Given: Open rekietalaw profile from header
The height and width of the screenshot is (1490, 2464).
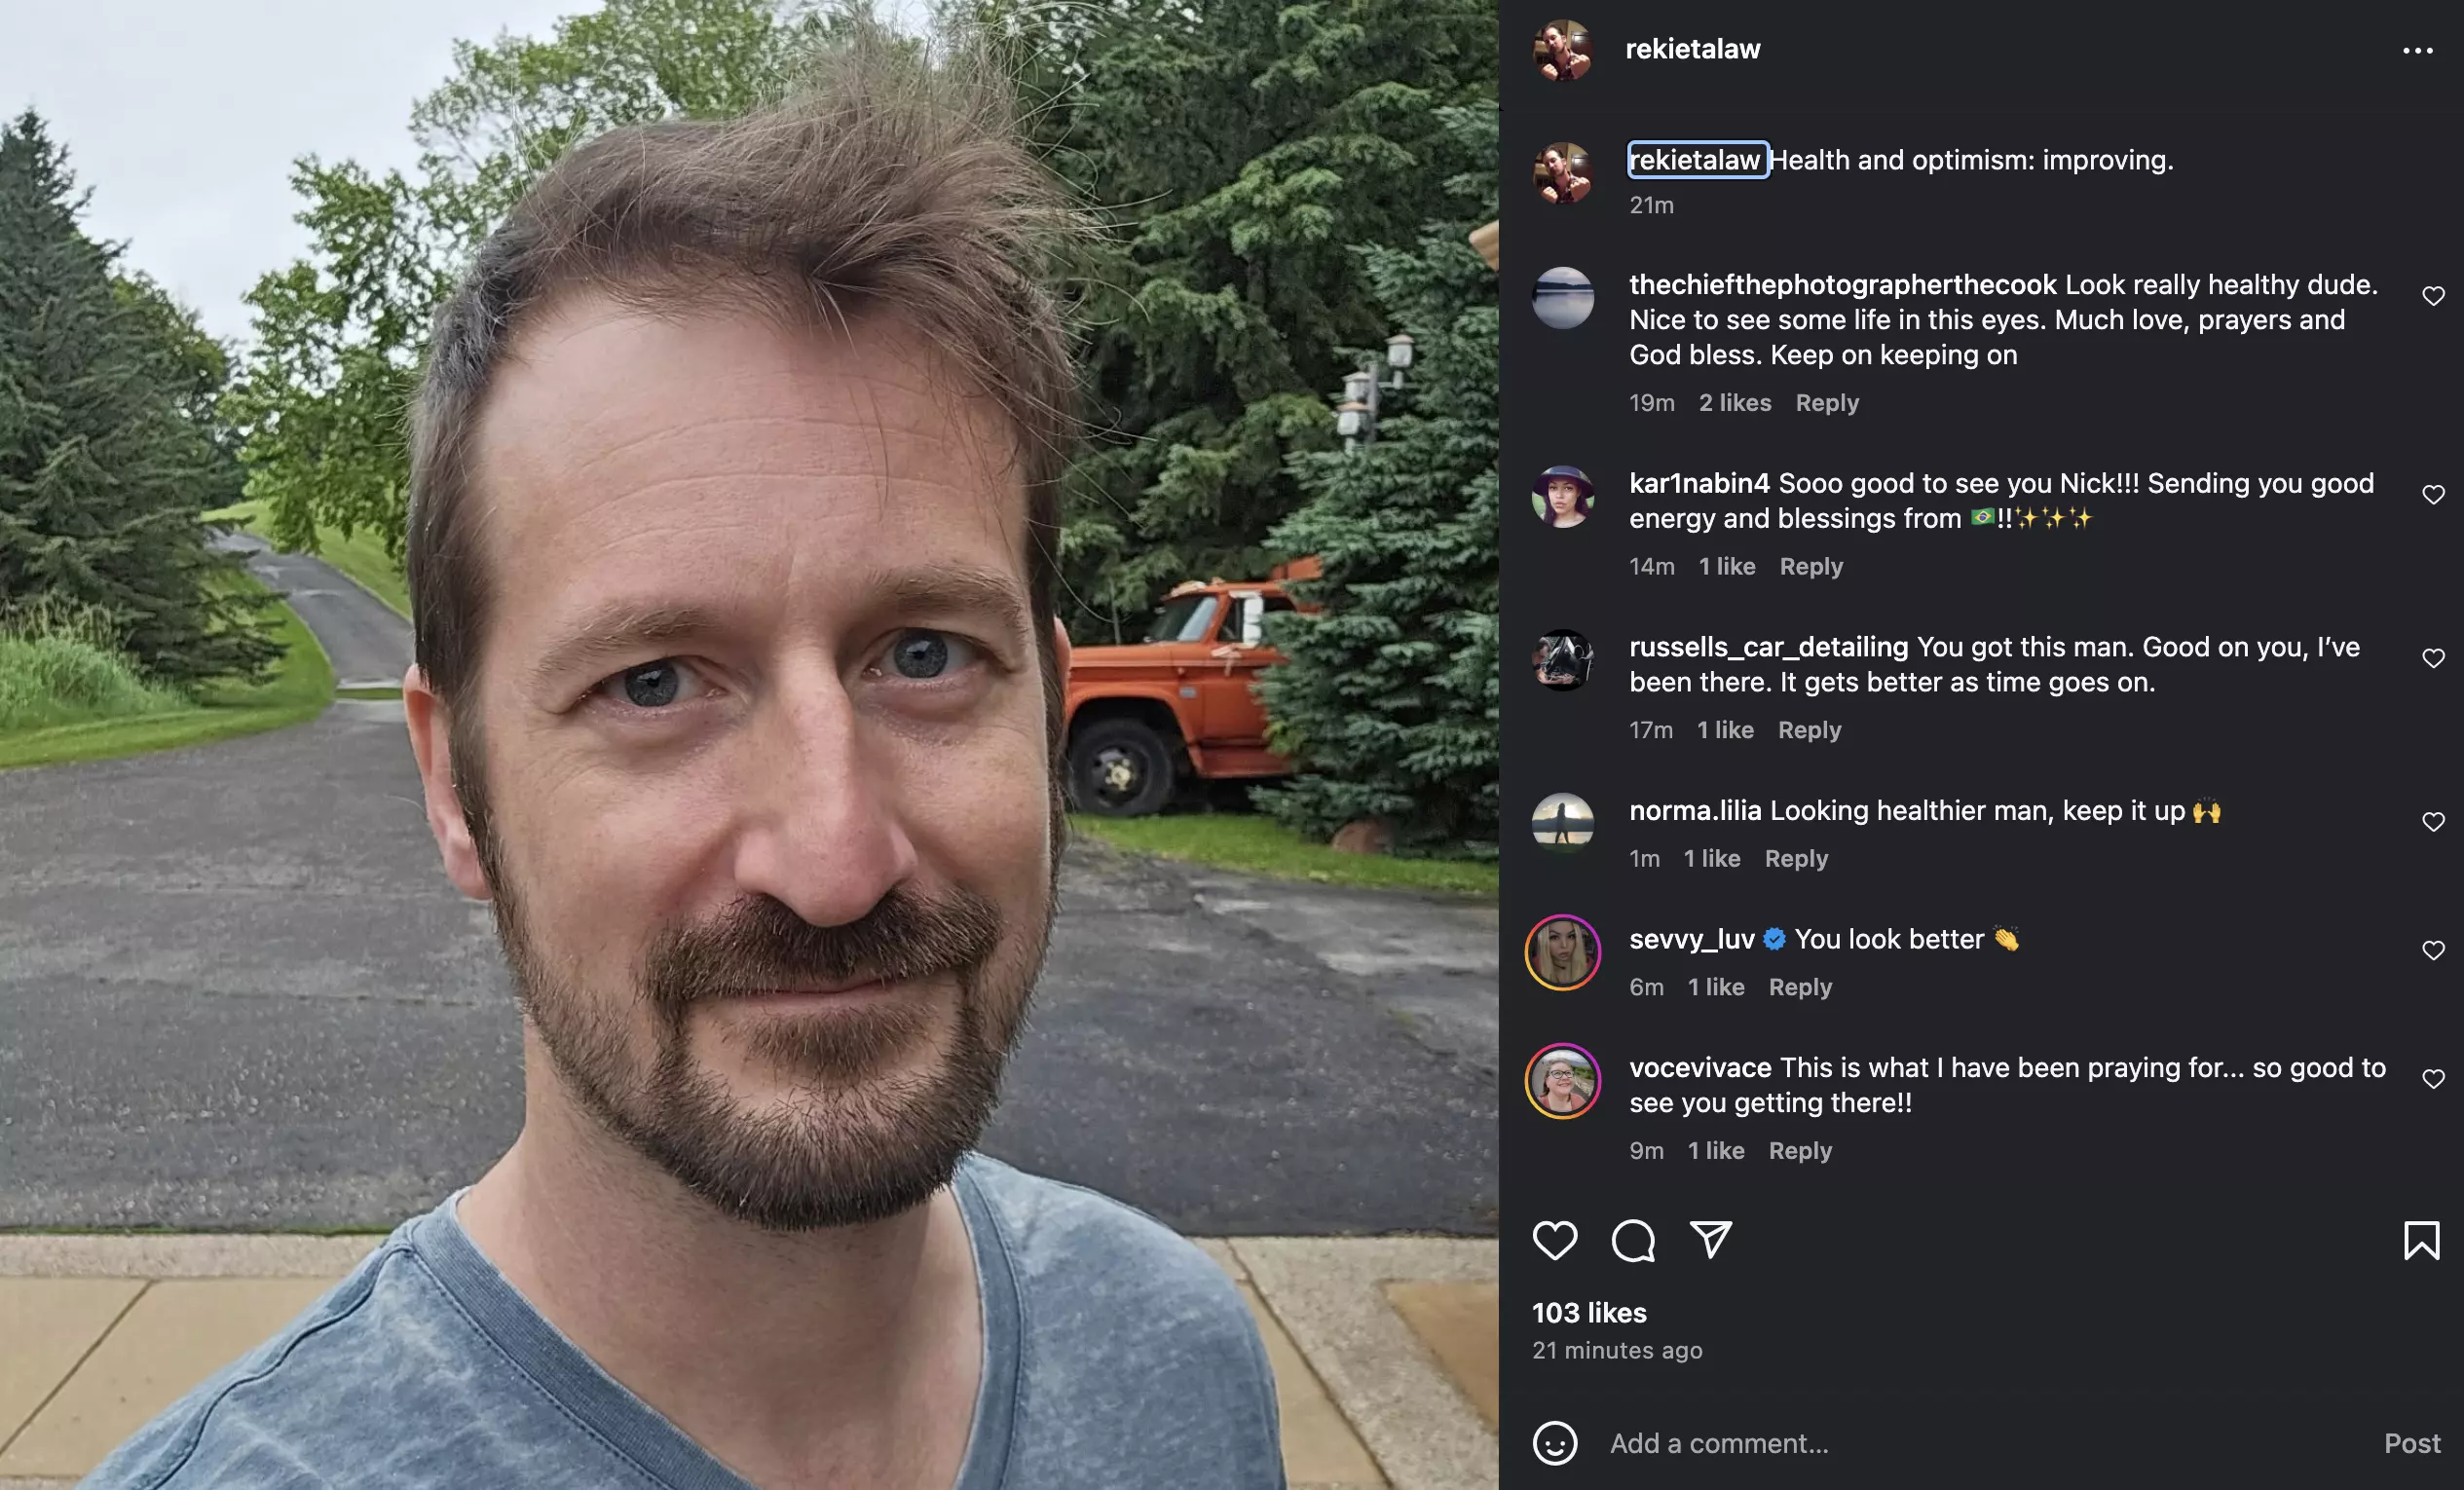Looking at the screenshot, I should [x=1692, y=49].
